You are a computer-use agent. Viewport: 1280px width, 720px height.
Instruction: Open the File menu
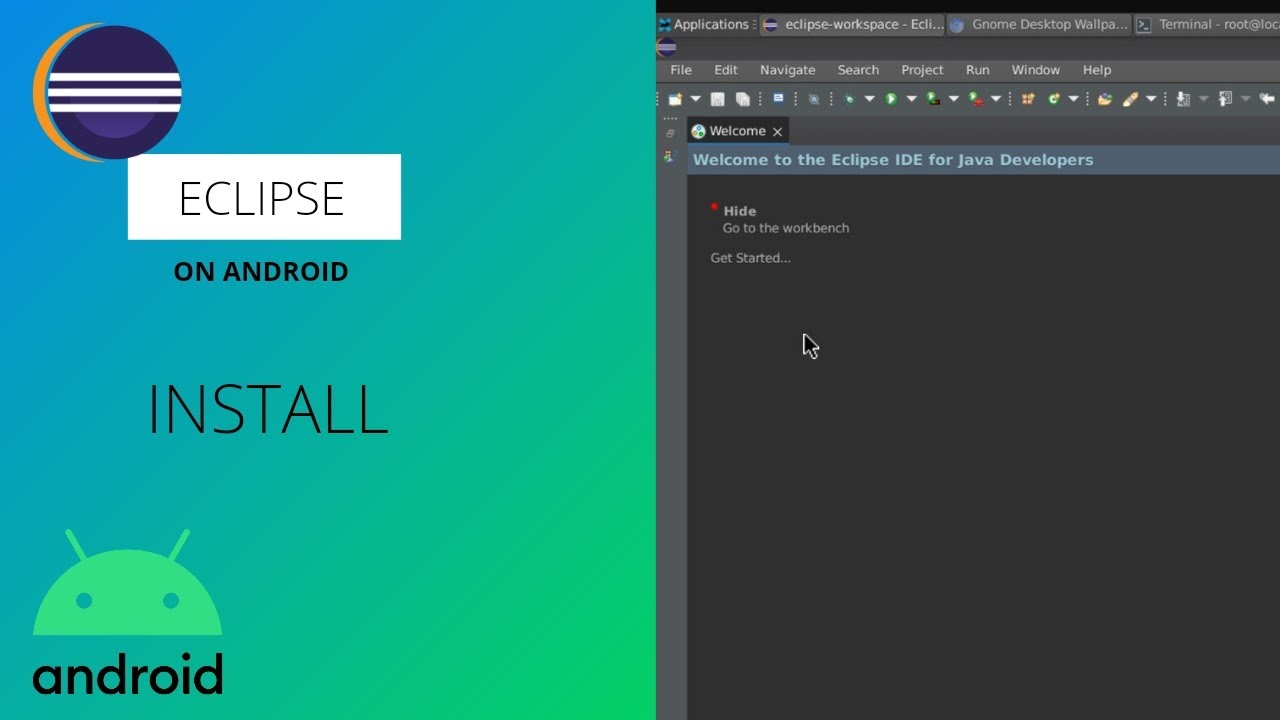(x=681, y=70)
